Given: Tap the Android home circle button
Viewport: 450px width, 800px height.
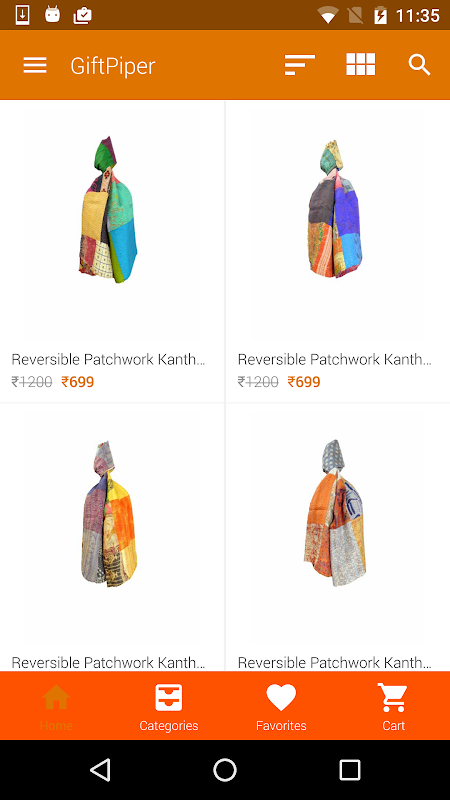Looking at the screenshot, I should [225, 770].
